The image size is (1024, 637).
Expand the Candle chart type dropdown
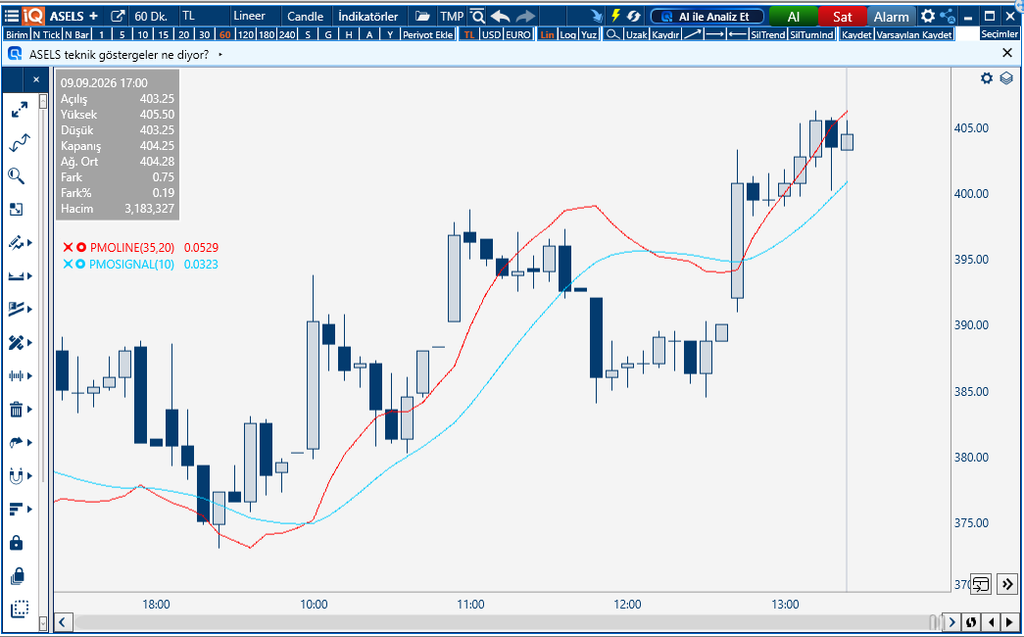pos(305,16)
